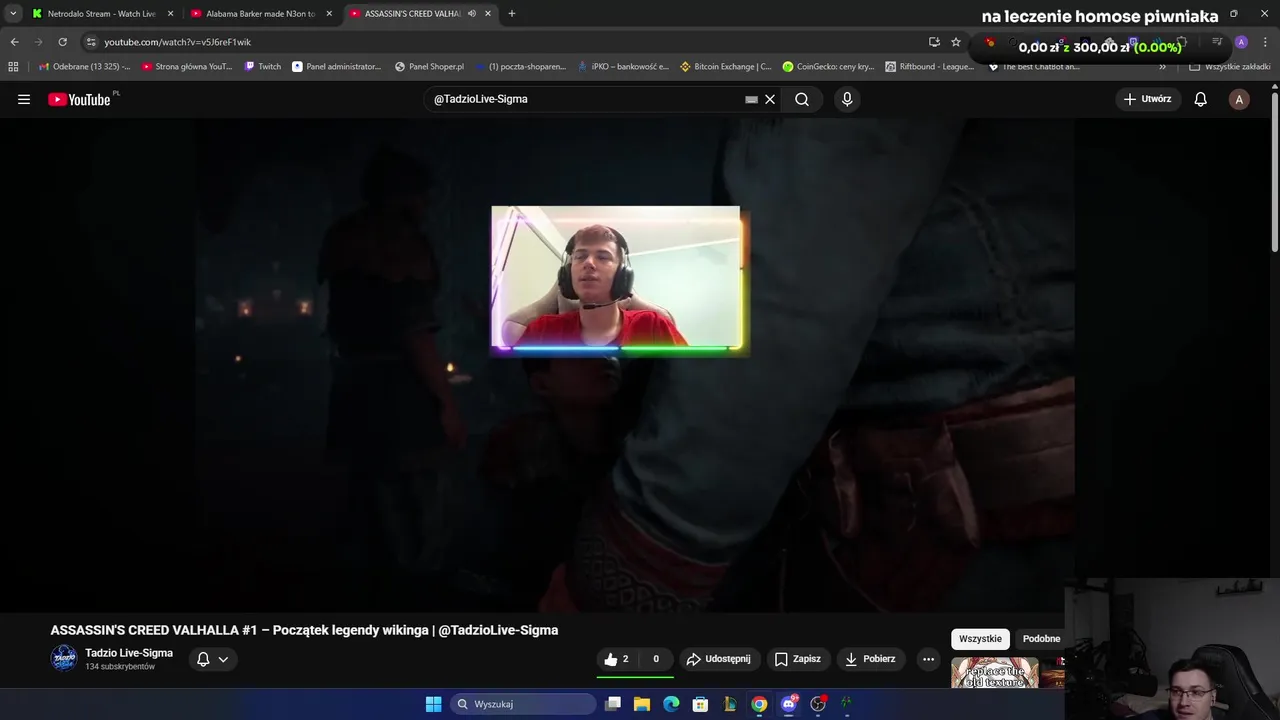The width and height of the screenshot is (1280, 720).
Task: Open Panel administrator bookmark
Action: [x=337, y=67]
